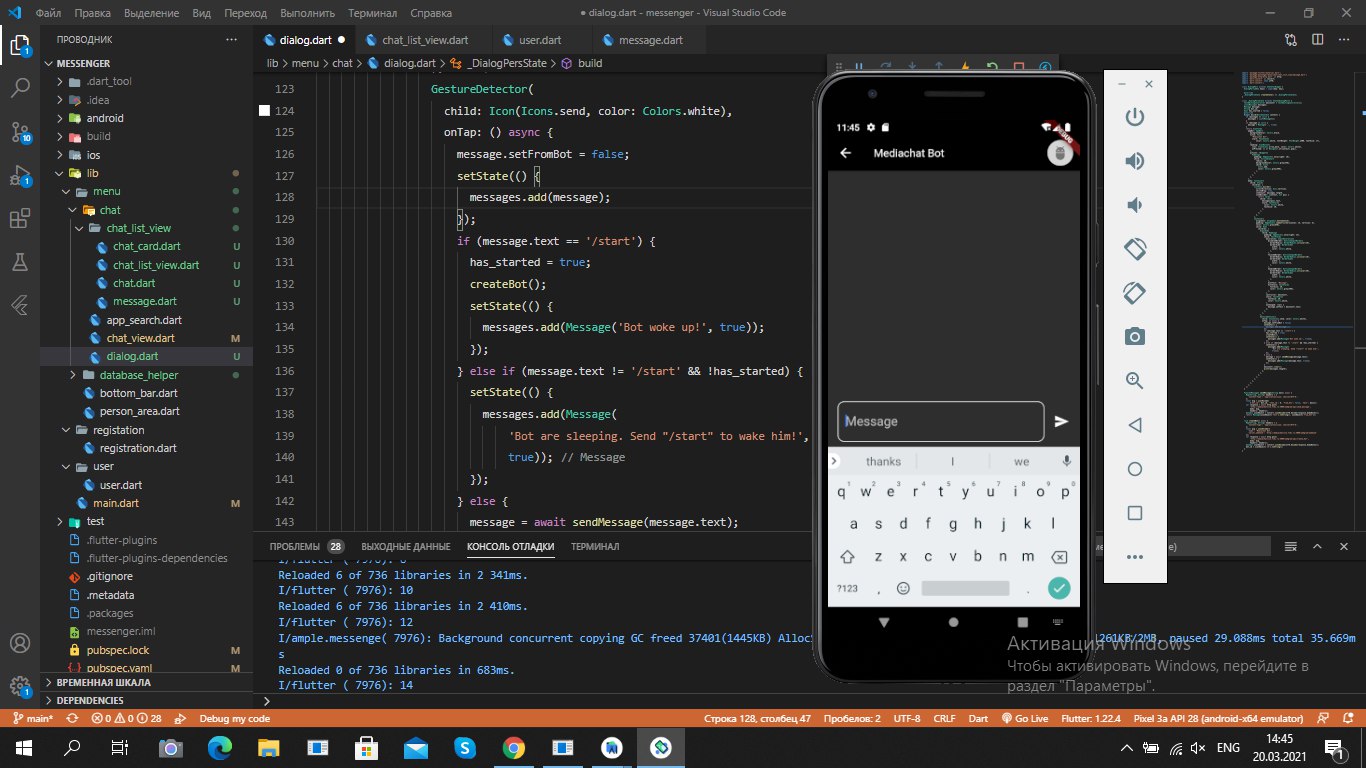Open Source Control view with 10 badge
Image resolution: width=1366 pixels, height=768 pixels.
tap(20, 132)
